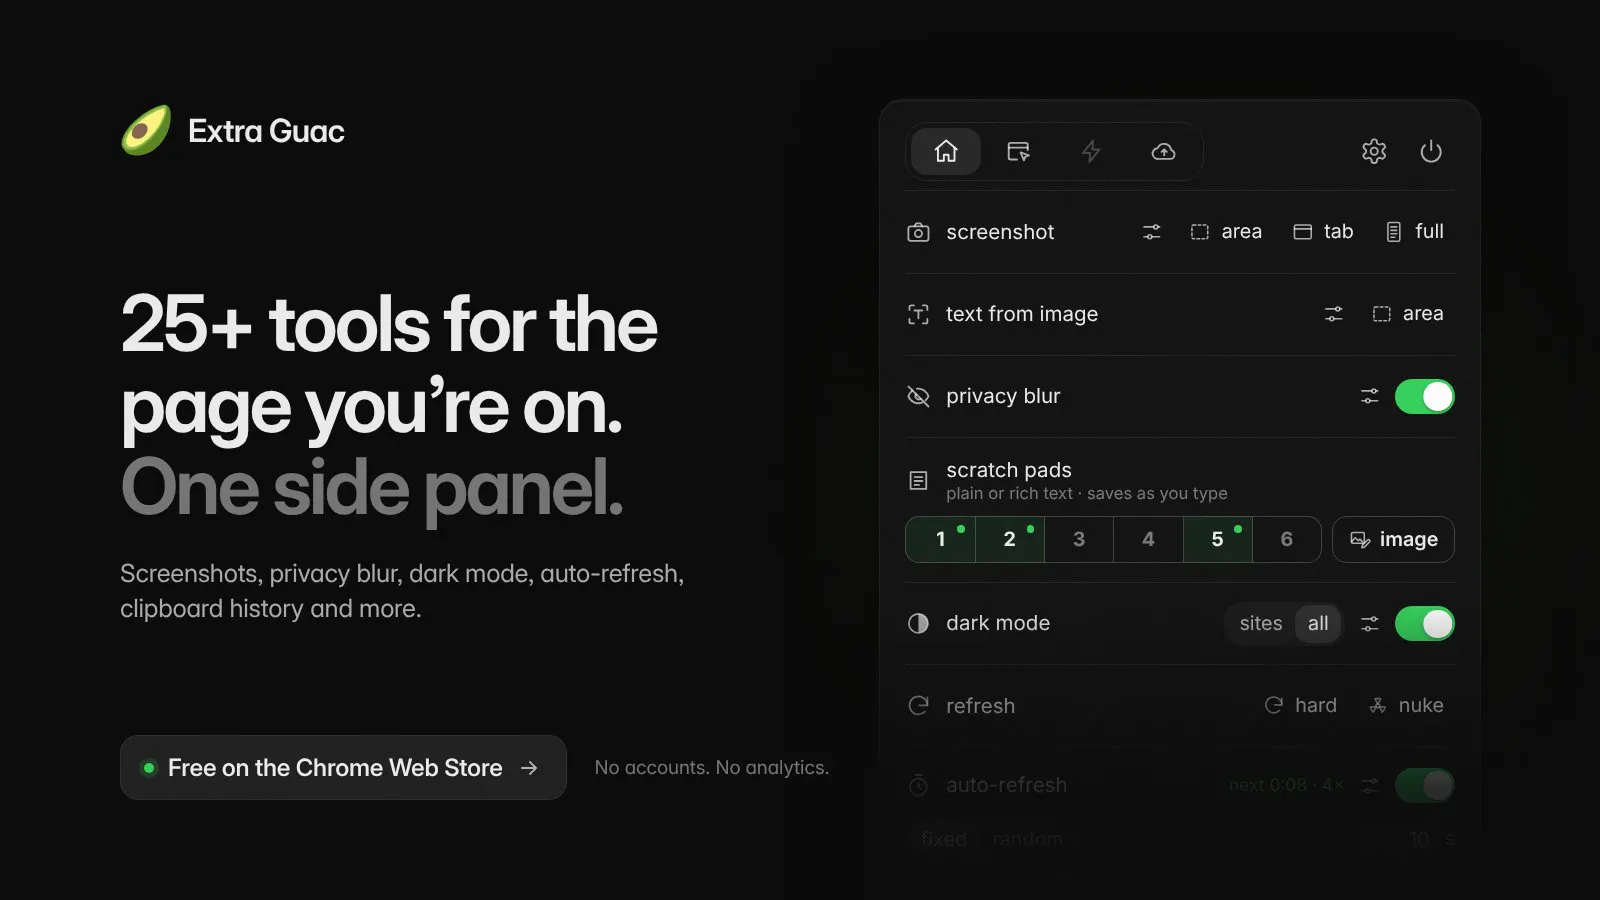The image size is (1600, 900).
Task: Click the screenshot camera icon
Action: [x=918, y=232]
